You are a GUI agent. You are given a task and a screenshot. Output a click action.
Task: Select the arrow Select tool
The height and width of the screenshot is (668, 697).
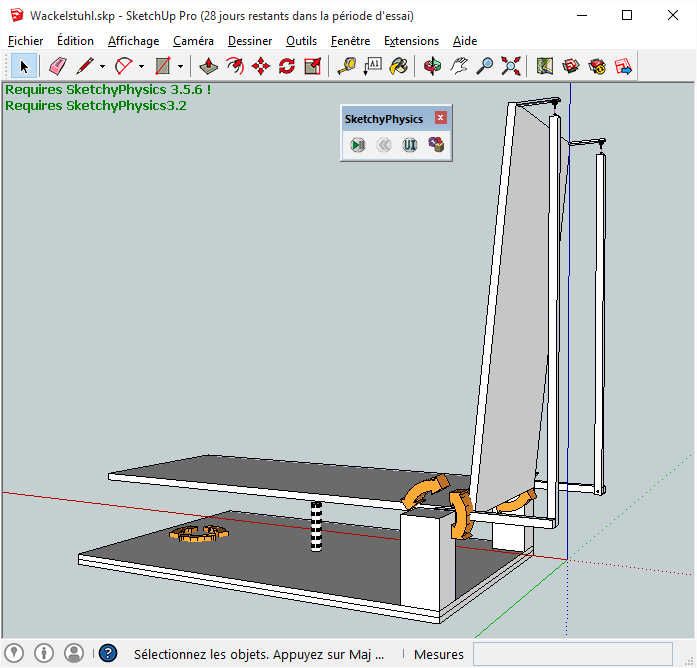point(24,66)
